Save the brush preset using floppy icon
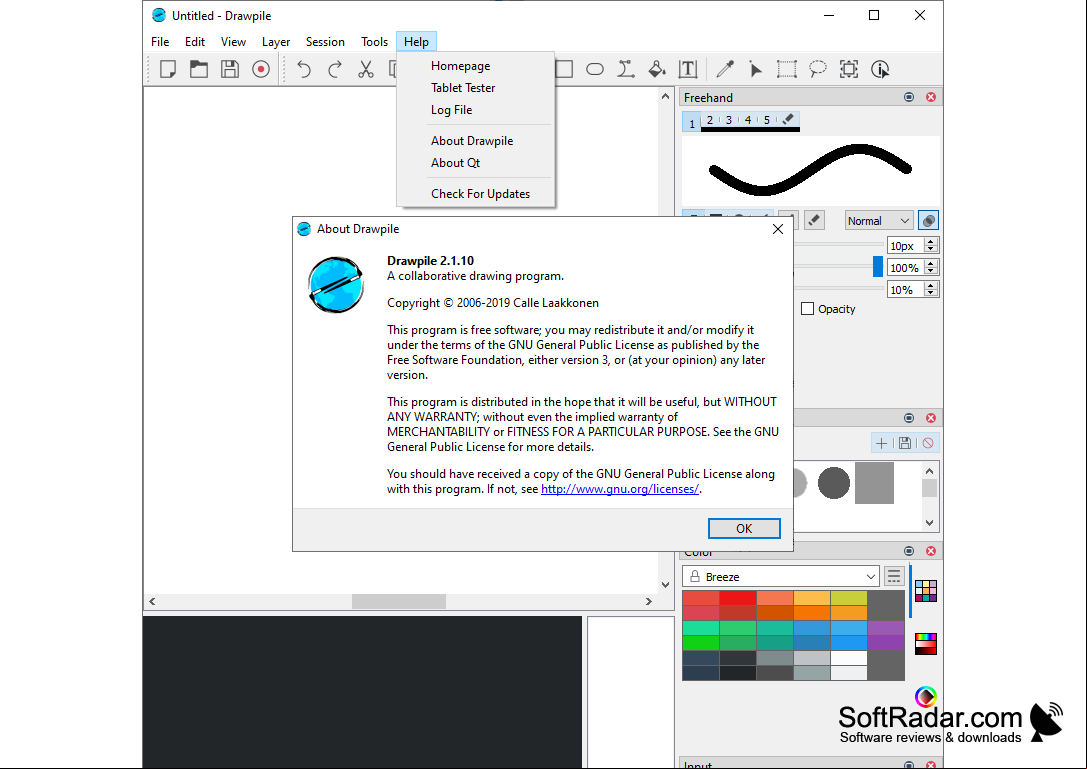This screenshot has width=1087, height=769. tap(905, 443)
